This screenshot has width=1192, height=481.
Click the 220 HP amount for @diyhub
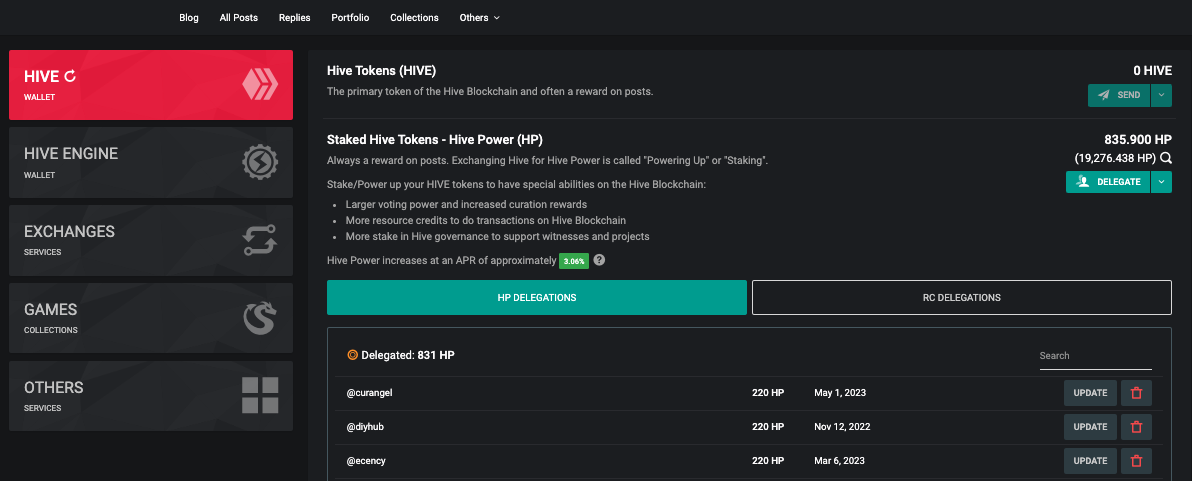click(x=768, y=427)
